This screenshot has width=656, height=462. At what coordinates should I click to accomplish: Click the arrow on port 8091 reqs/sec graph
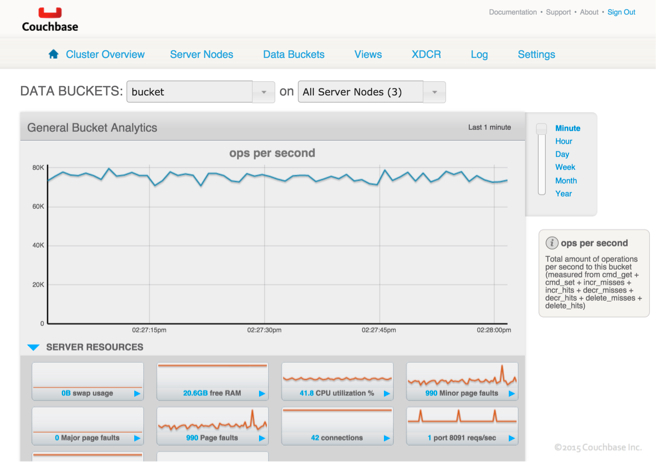click(x=512, y=438)
